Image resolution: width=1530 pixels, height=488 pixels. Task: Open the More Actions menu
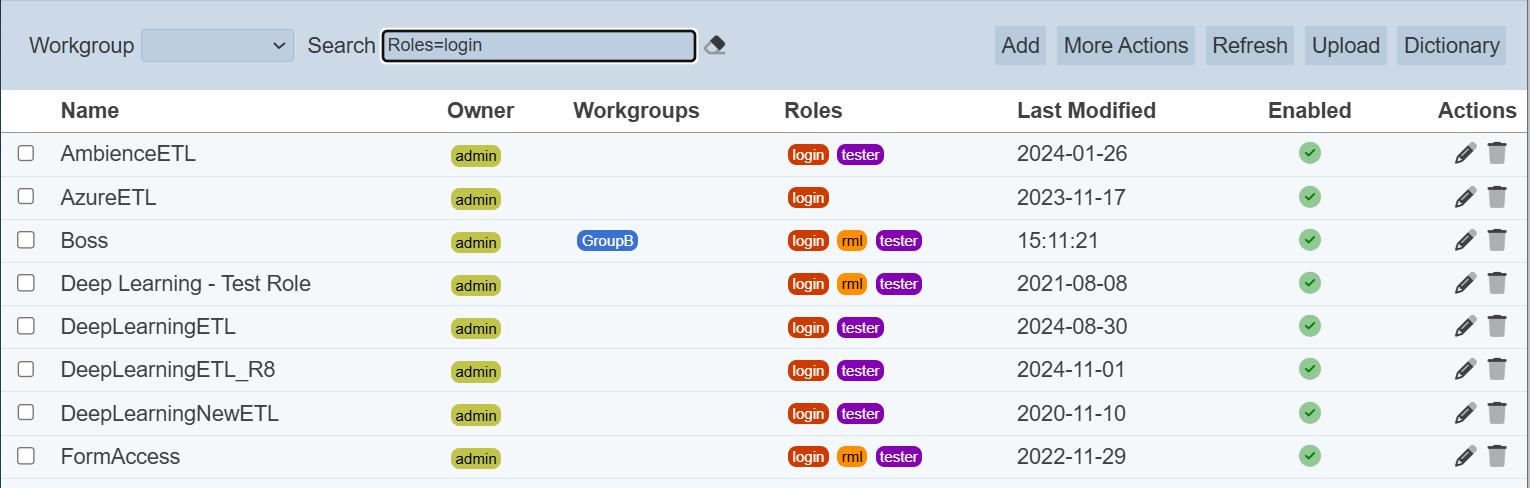coord(1125,46)
